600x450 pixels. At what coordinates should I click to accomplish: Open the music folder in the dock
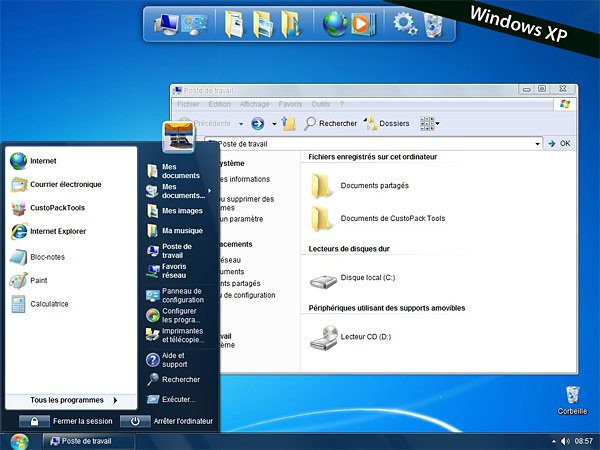291,24
